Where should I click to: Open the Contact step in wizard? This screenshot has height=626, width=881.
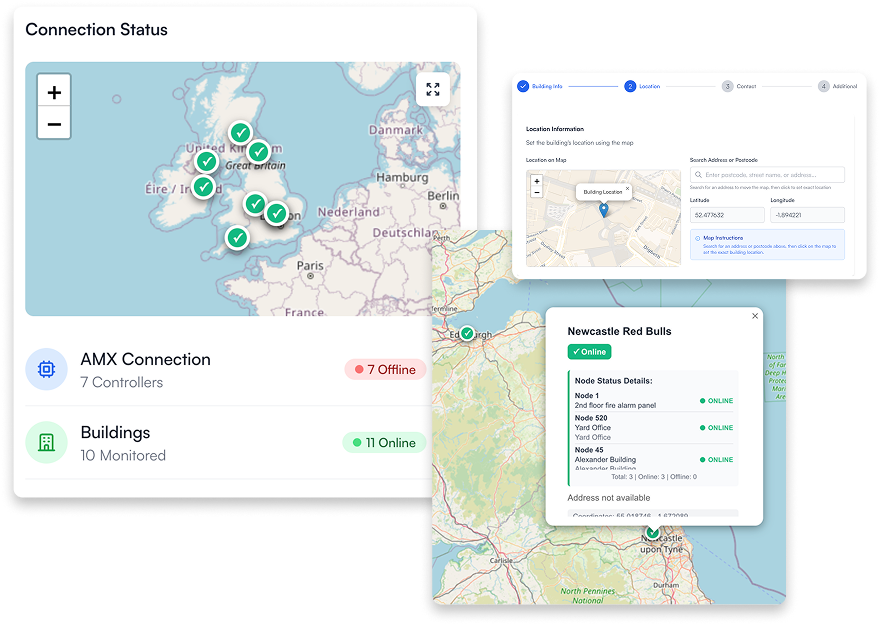727,87
